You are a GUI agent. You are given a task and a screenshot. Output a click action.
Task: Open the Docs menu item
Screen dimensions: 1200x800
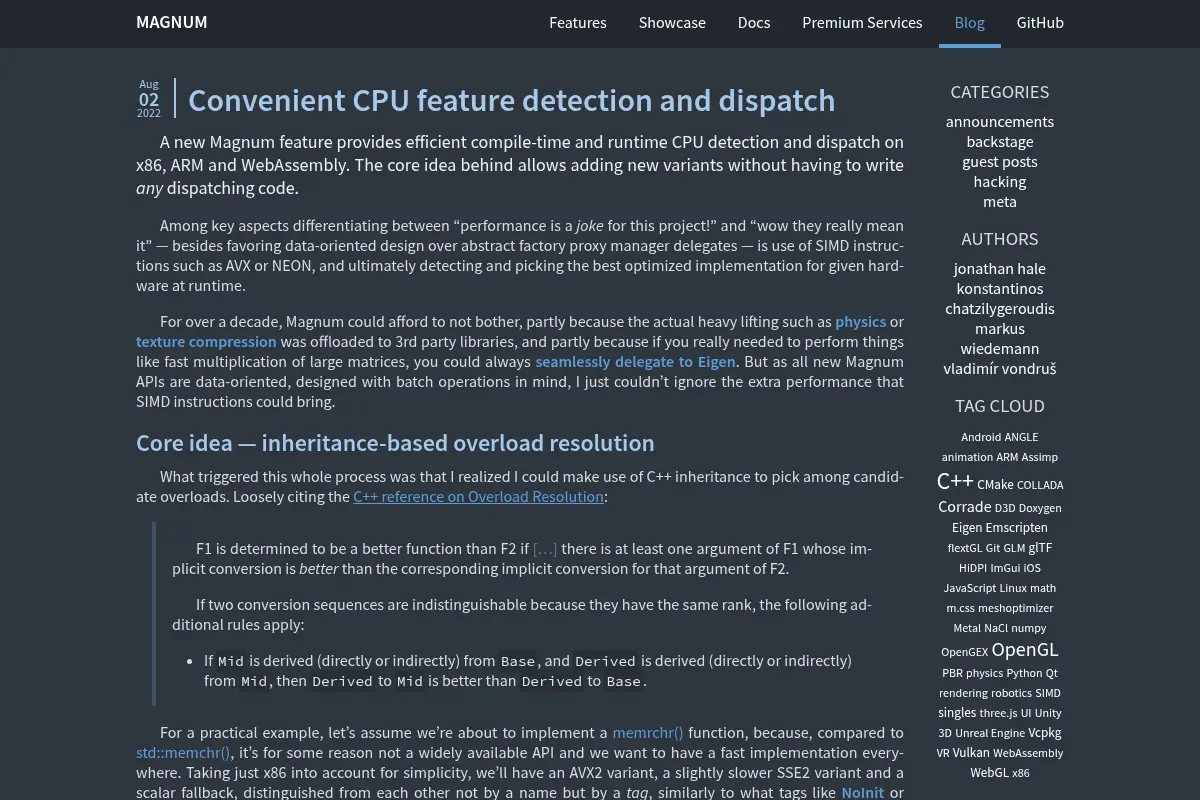[x=754, y=22]
